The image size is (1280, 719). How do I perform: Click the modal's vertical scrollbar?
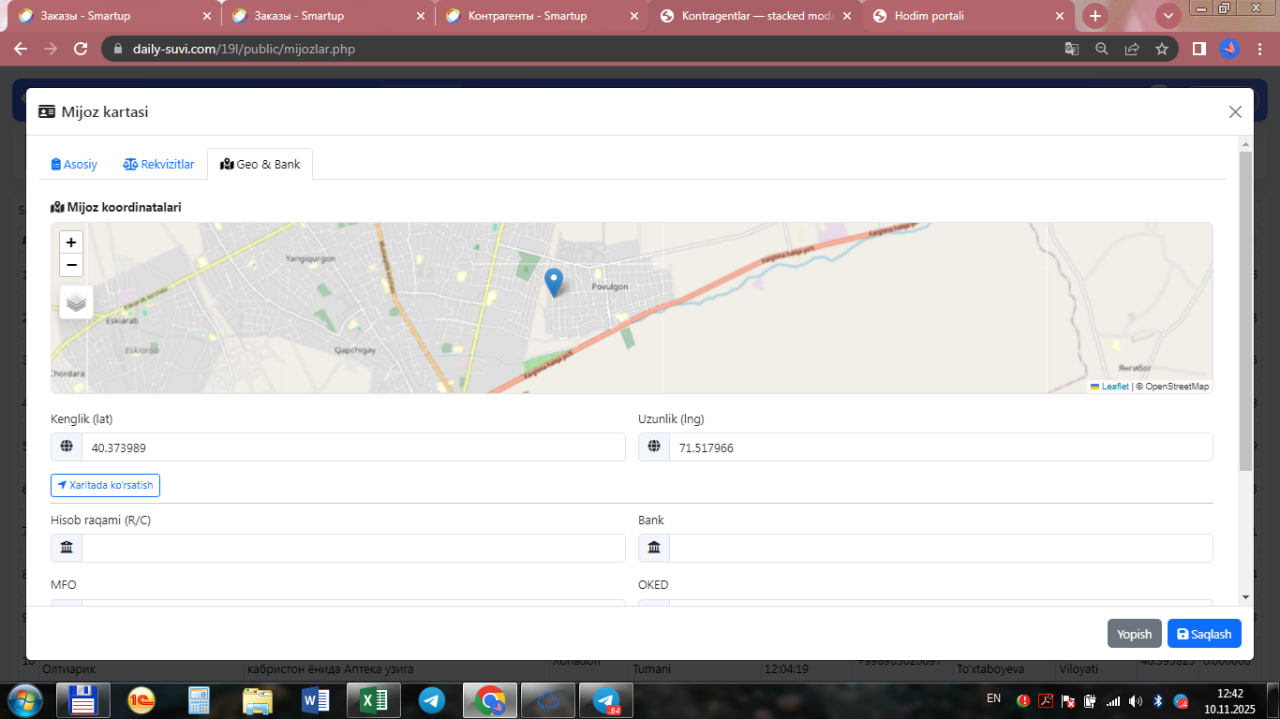(1245, 310)
